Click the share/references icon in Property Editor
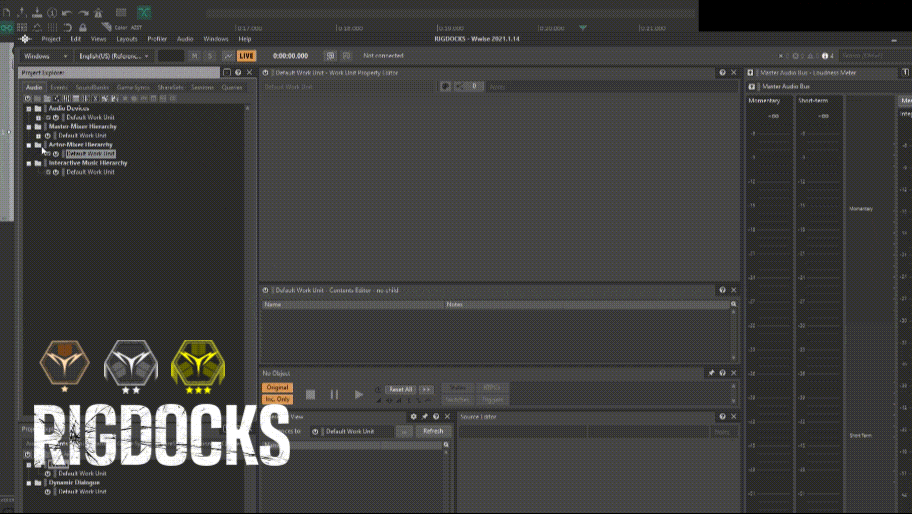 point(459,86)
